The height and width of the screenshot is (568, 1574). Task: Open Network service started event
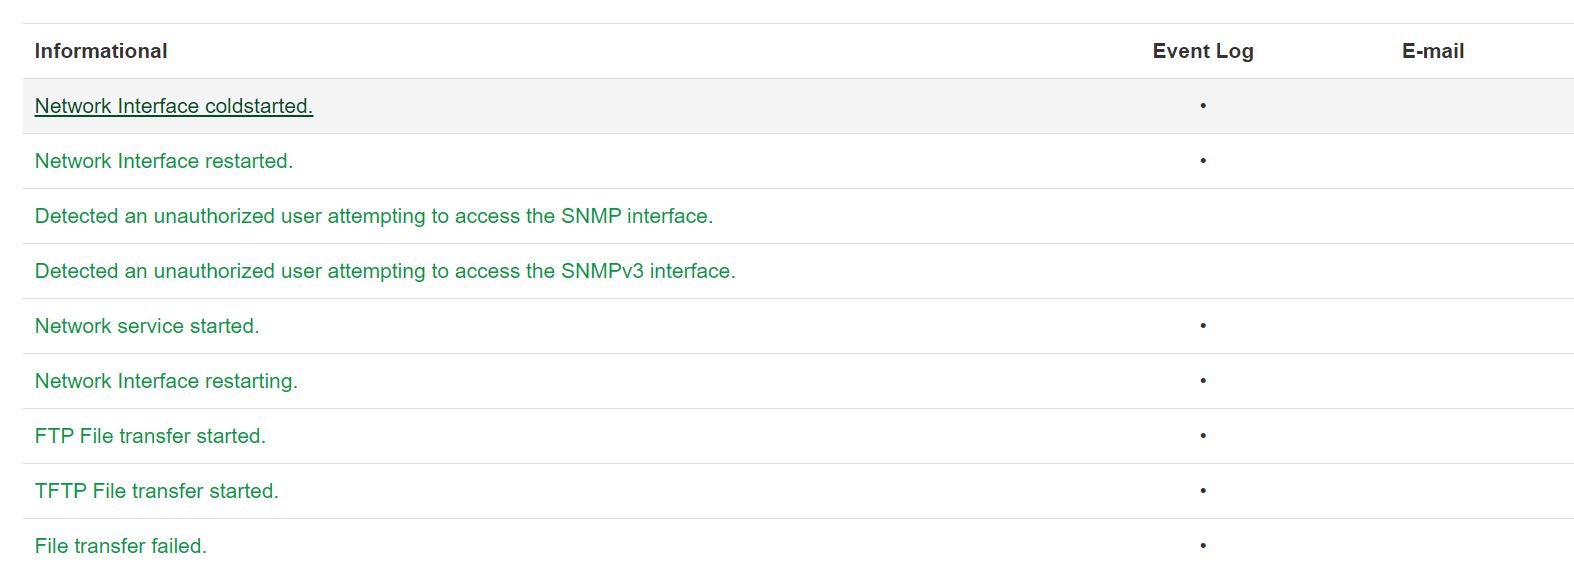click(x=147, y=326)
